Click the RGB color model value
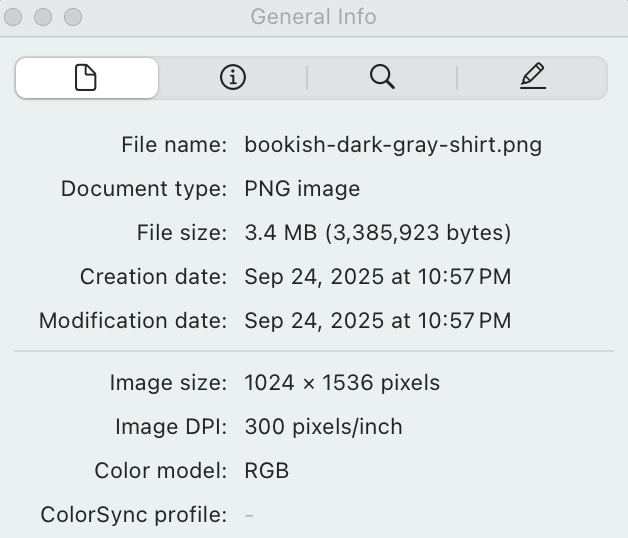This screenshot has width=628, height=538. click(x=267, y=471)
